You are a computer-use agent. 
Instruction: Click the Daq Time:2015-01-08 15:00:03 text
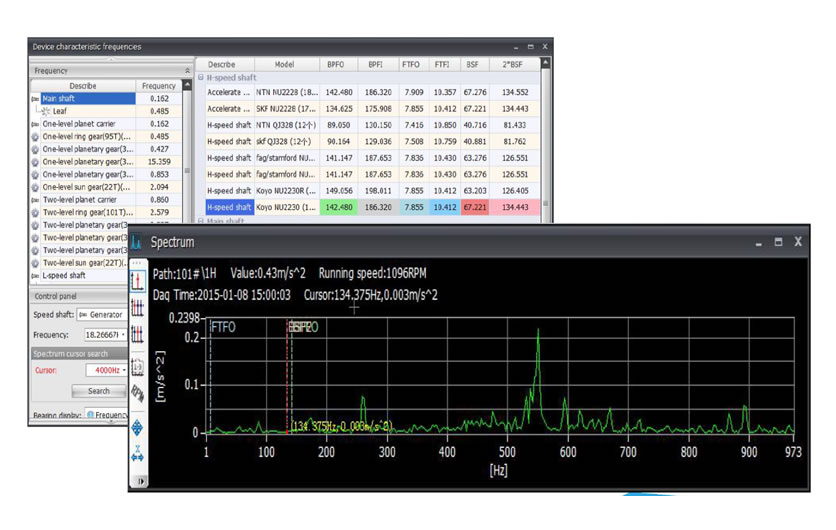[x=222, y=295]
